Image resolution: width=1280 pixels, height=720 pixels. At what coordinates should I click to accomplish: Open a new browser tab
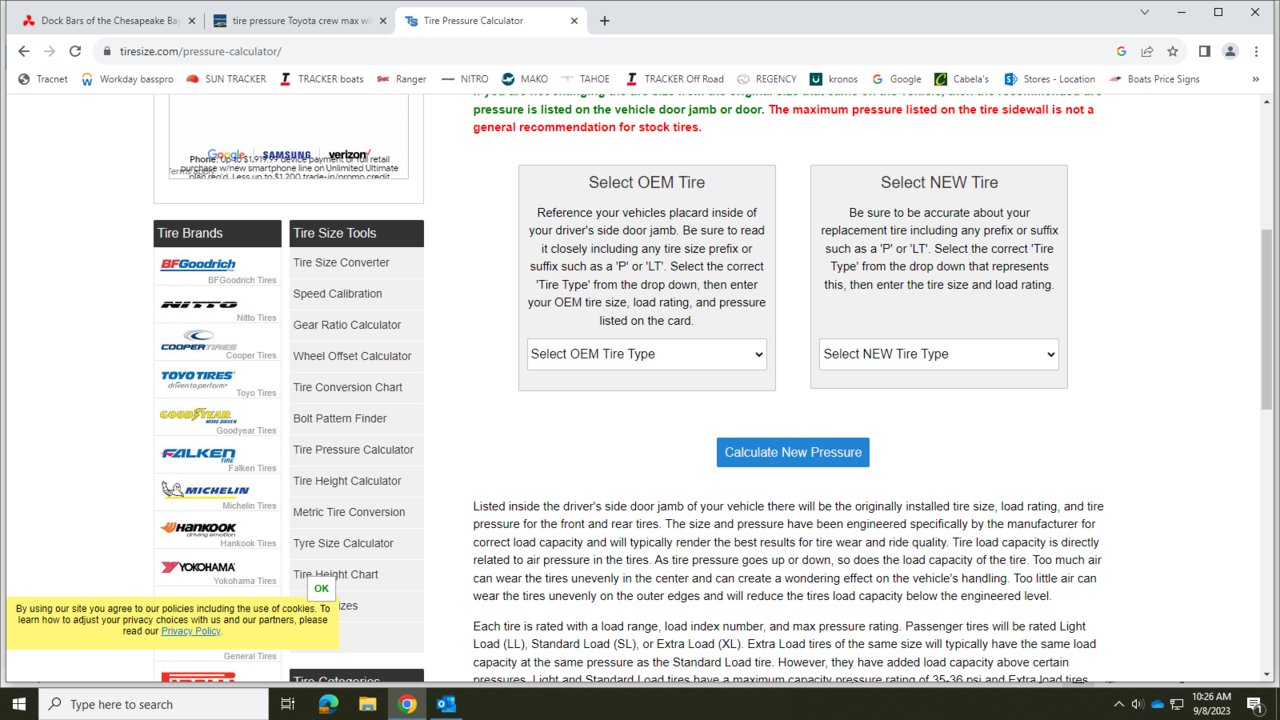tap(605, 20)
